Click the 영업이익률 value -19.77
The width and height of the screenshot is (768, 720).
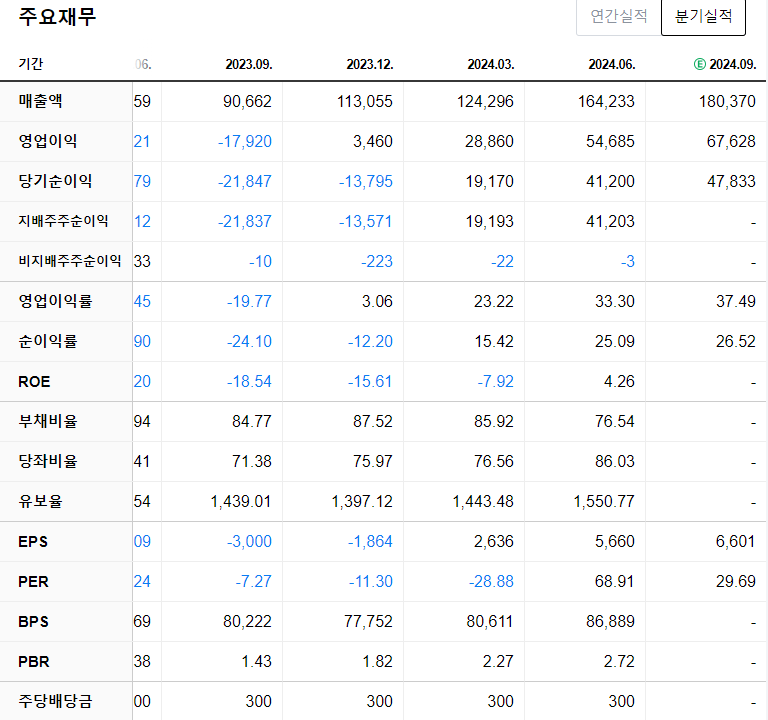pos(249,301)
